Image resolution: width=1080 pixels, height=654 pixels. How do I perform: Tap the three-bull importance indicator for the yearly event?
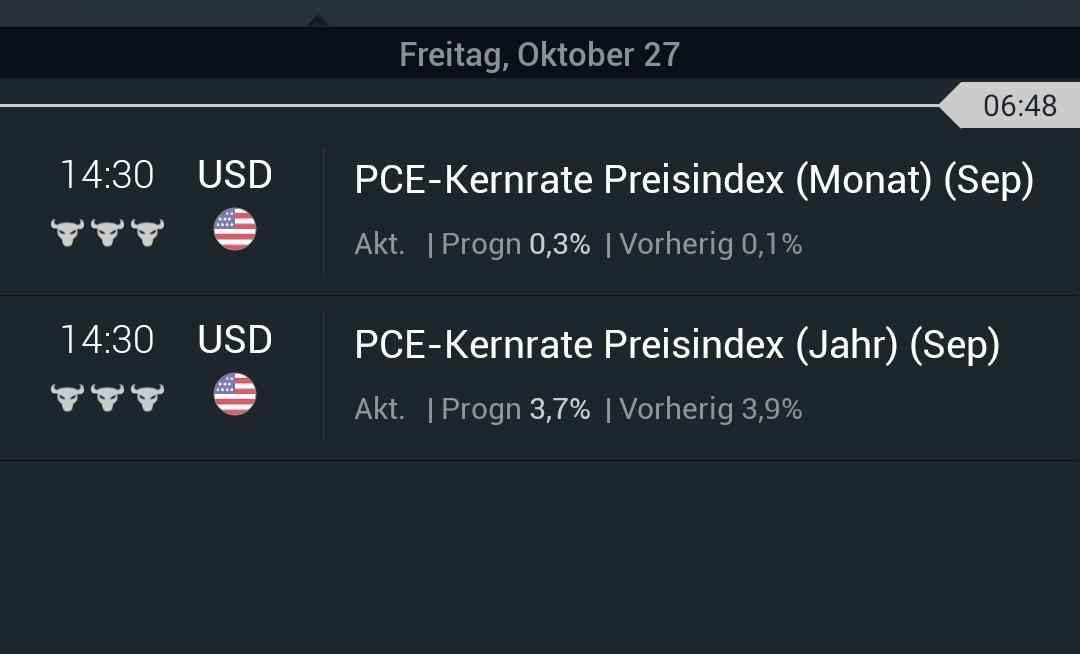(x=107, y=398)
